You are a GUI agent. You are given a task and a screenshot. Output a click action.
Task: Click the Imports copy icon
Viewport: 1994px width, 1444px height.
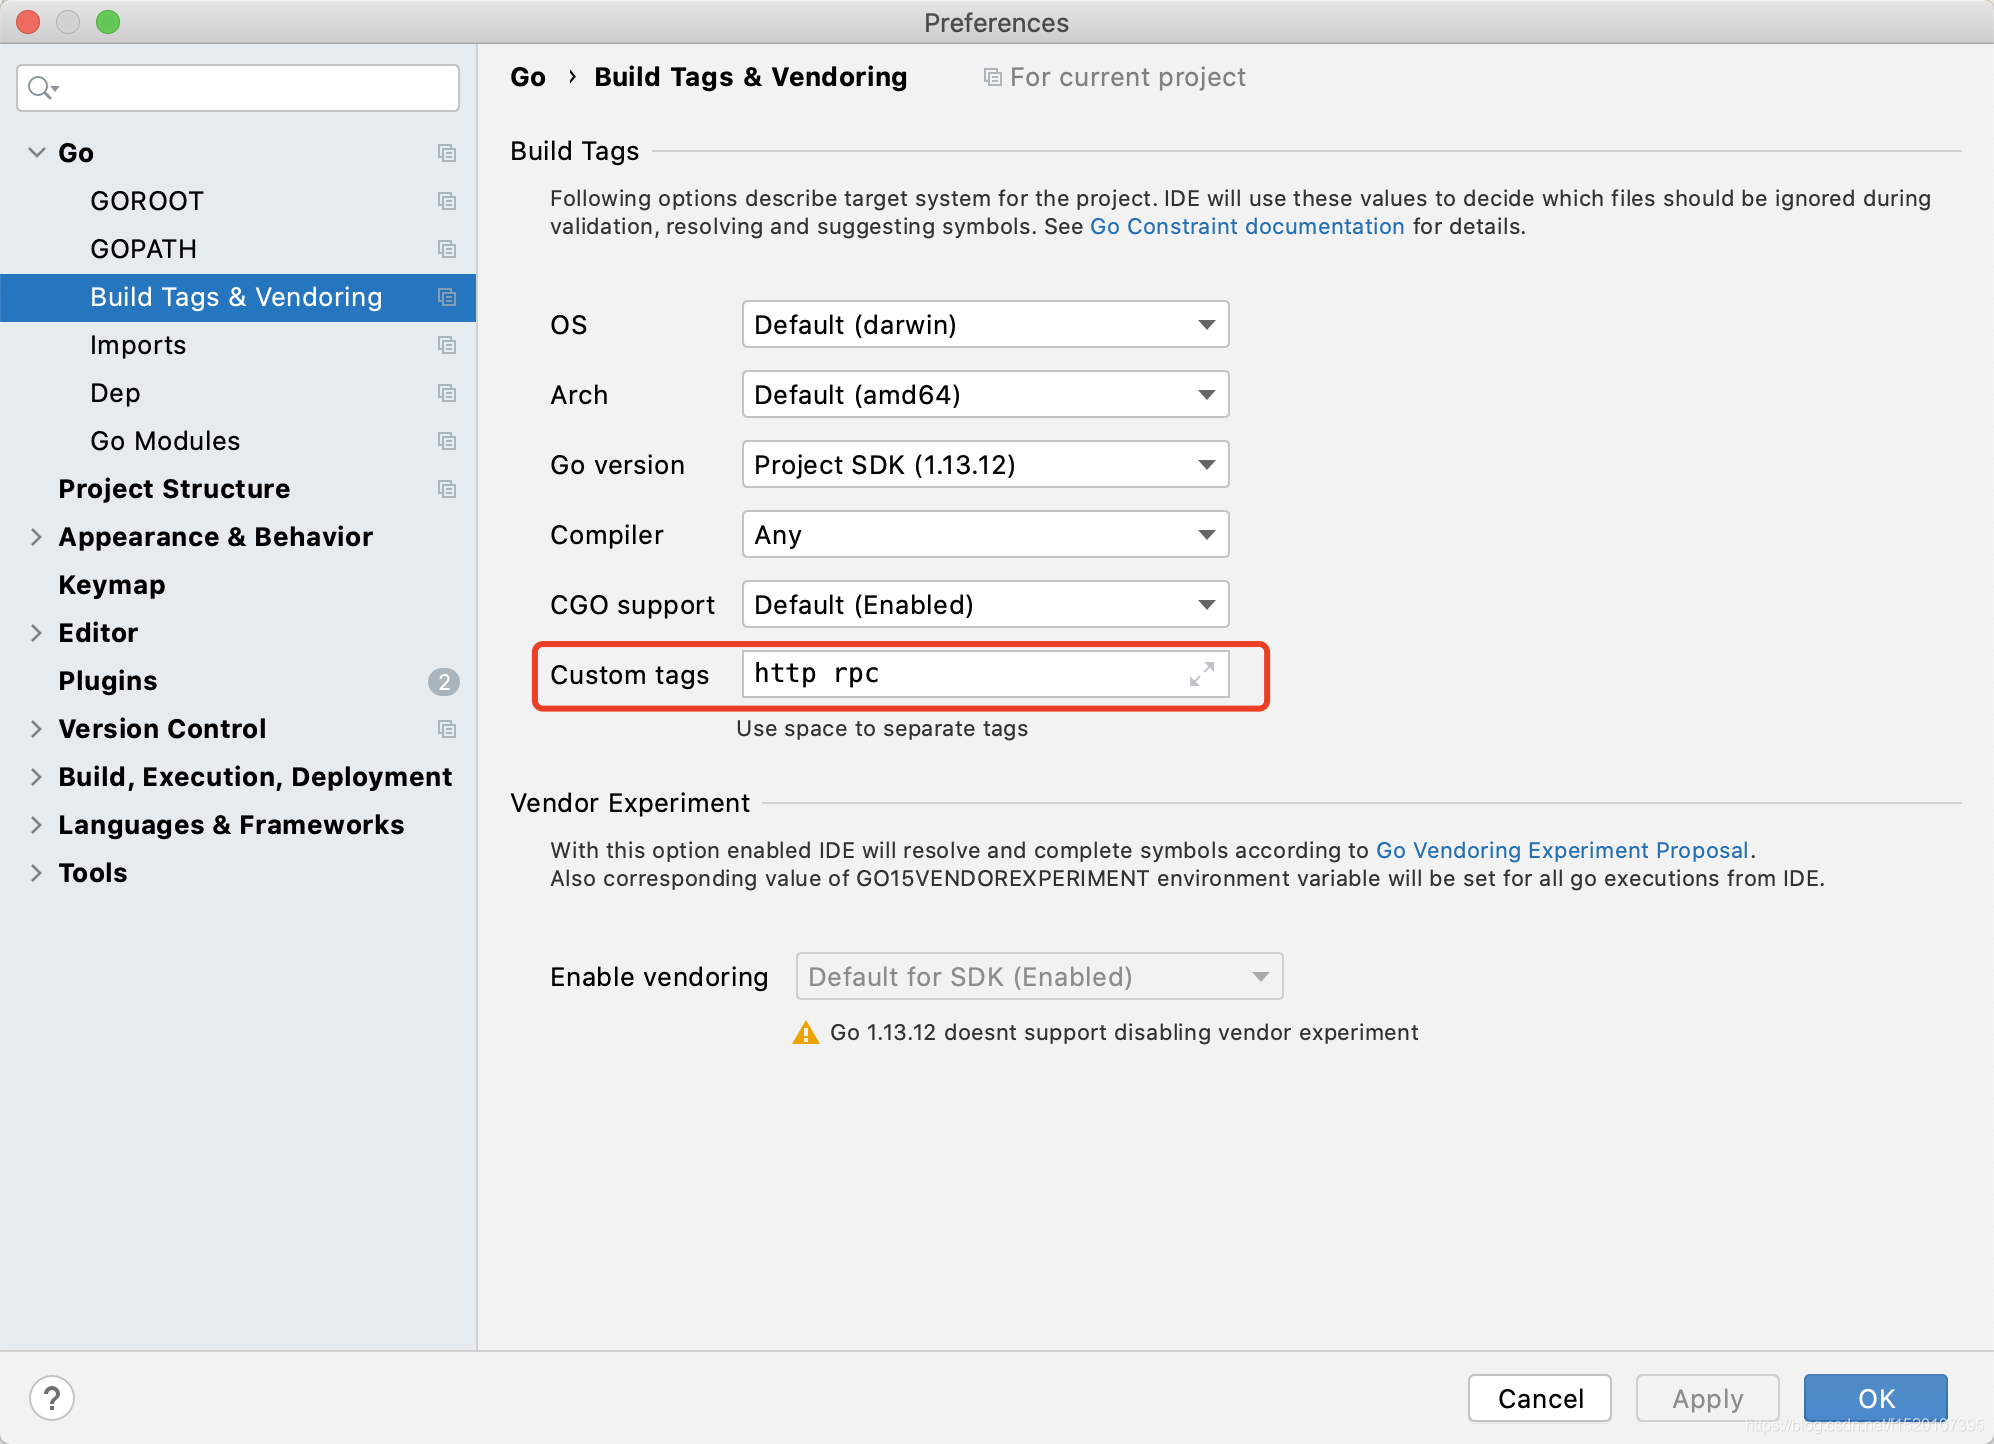447,345
